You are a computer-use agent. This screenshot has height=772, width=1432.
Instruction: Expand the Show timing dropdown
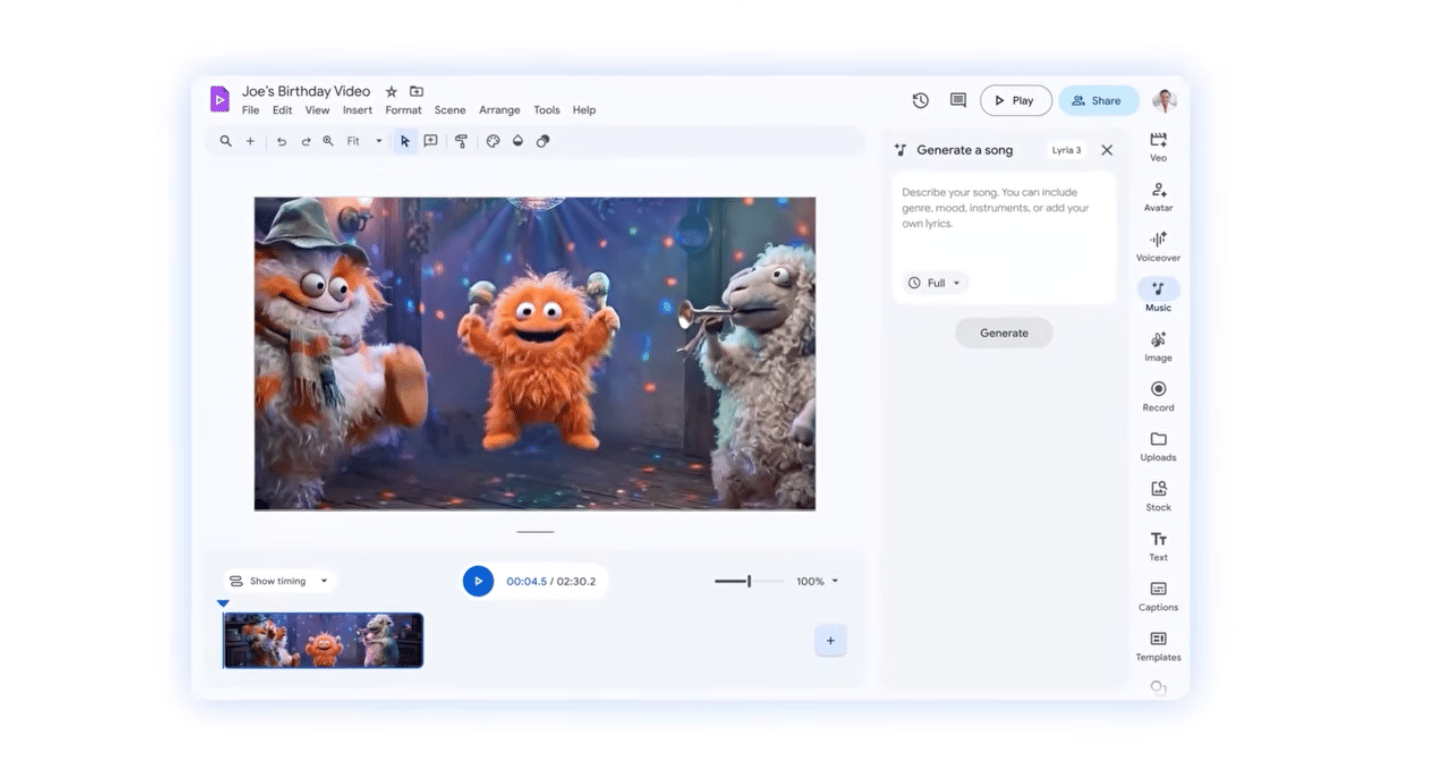point(279,581)
